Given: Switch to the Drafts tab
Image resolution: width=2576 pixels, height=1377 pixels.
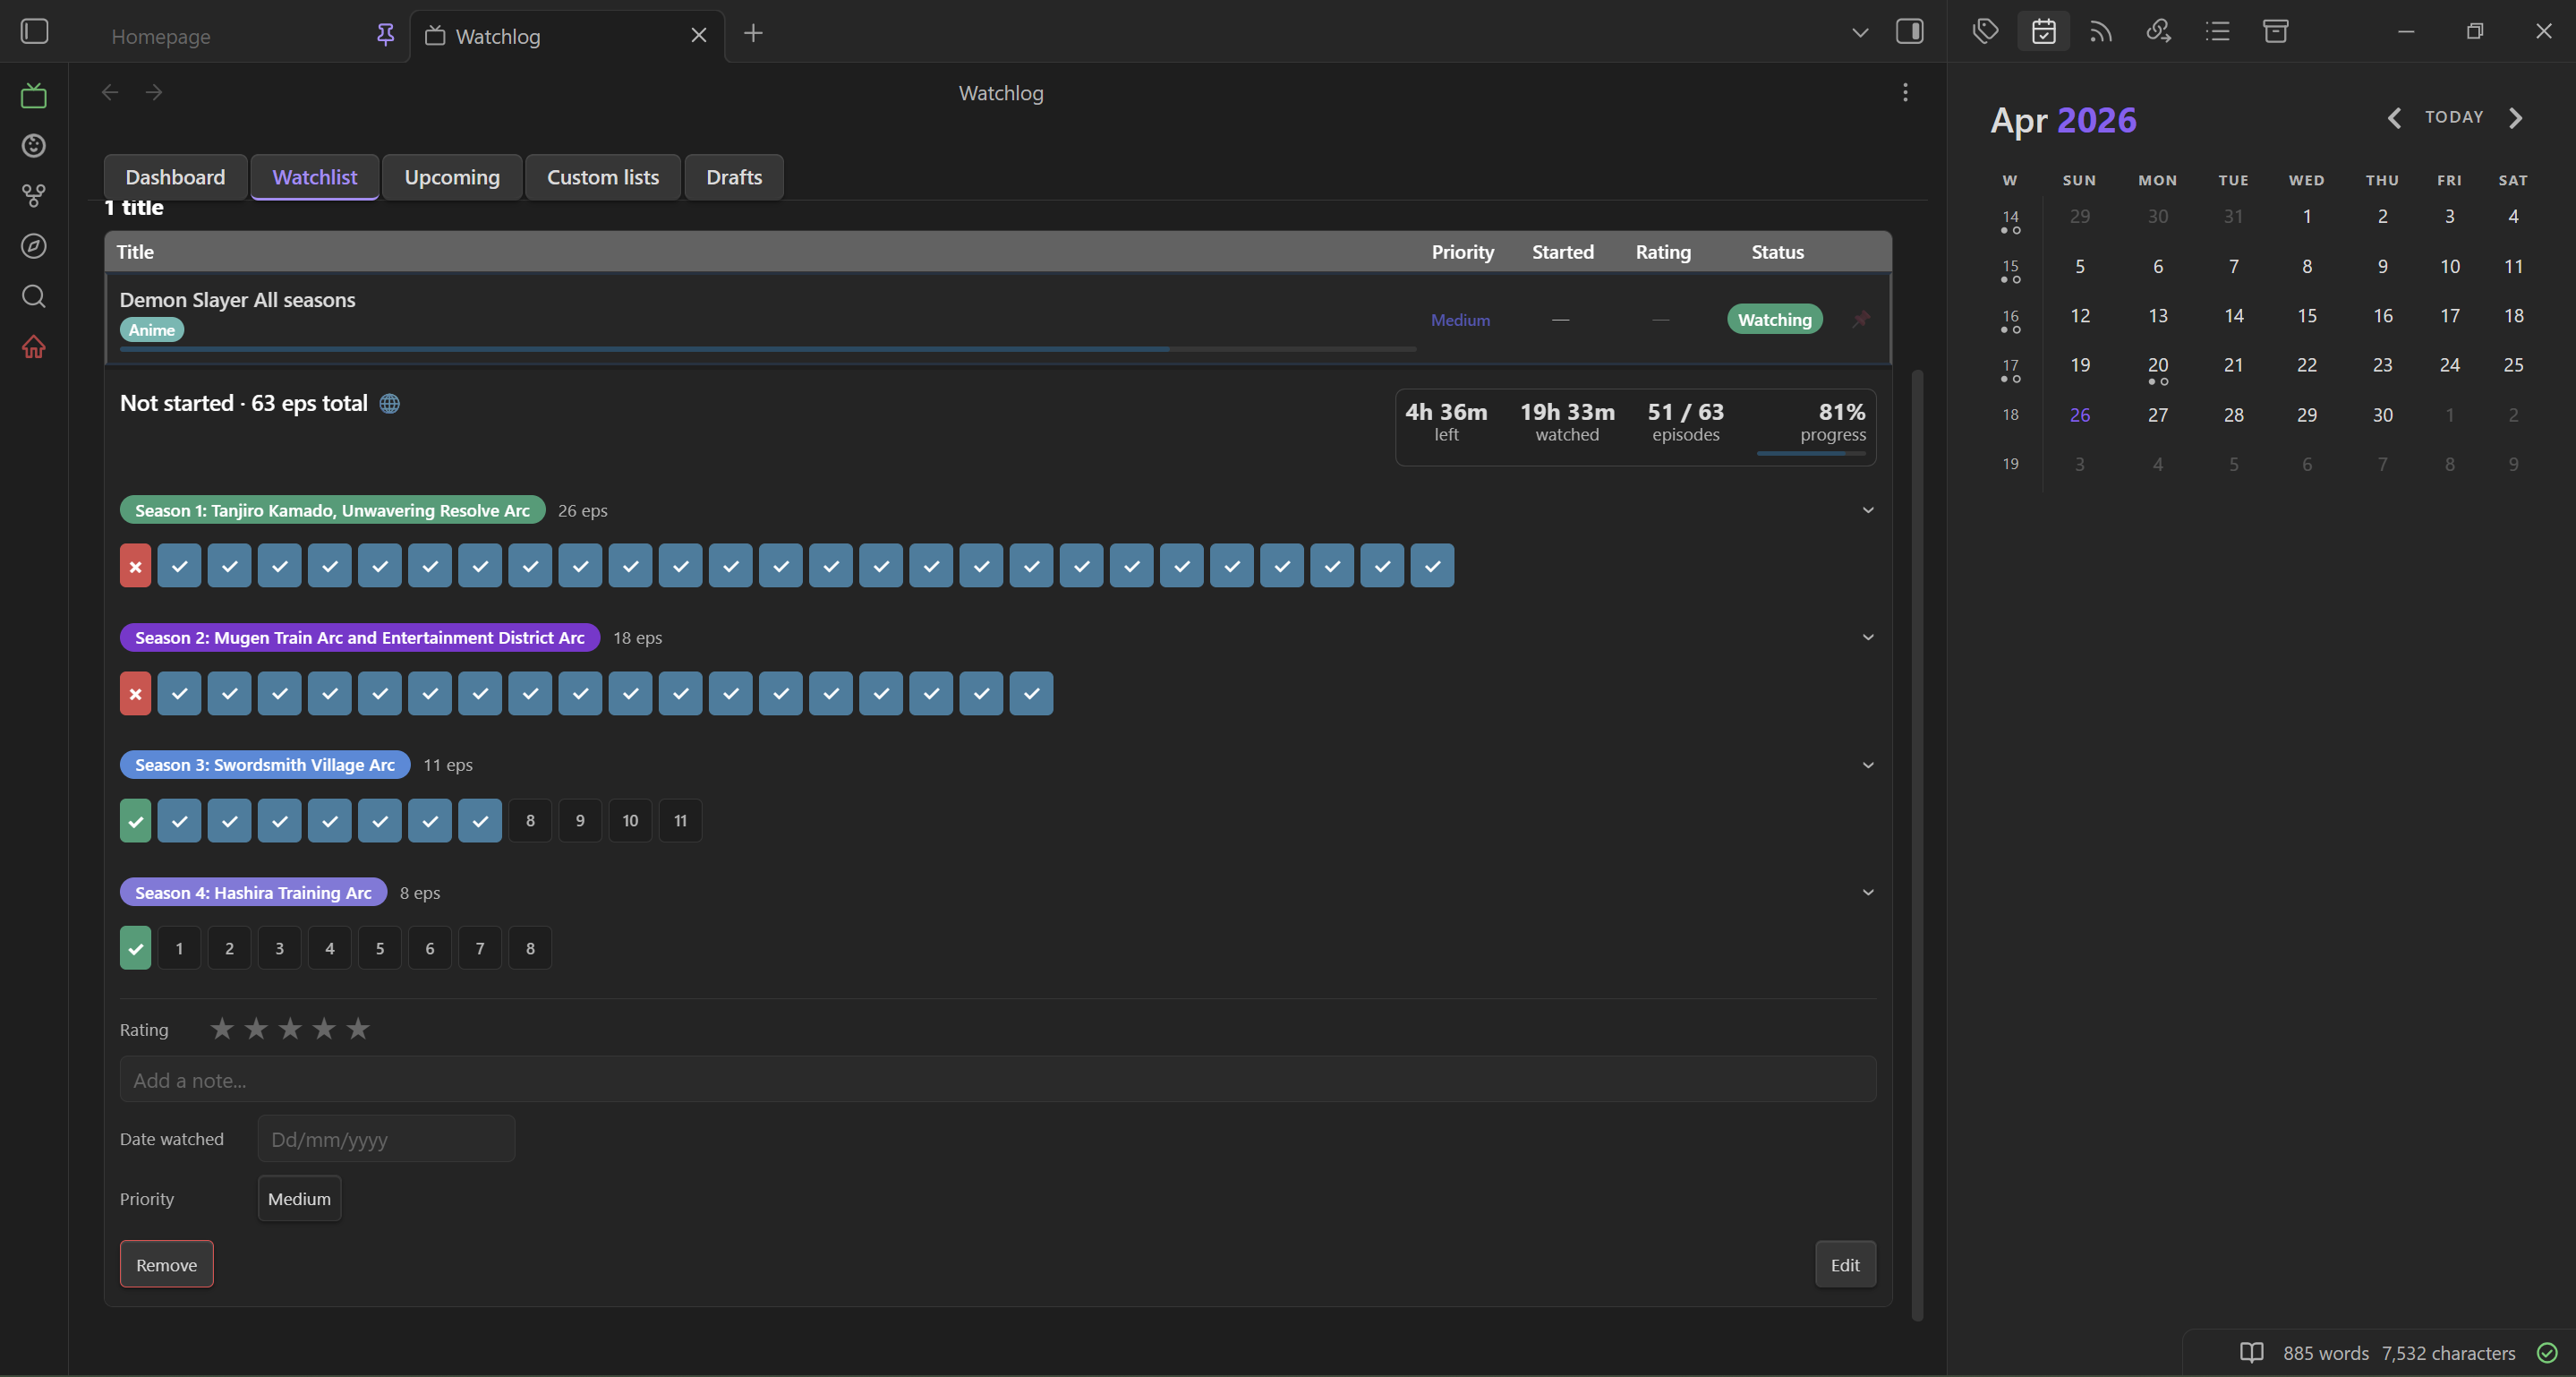Looking at the screenshot, I should pos(734,177).
